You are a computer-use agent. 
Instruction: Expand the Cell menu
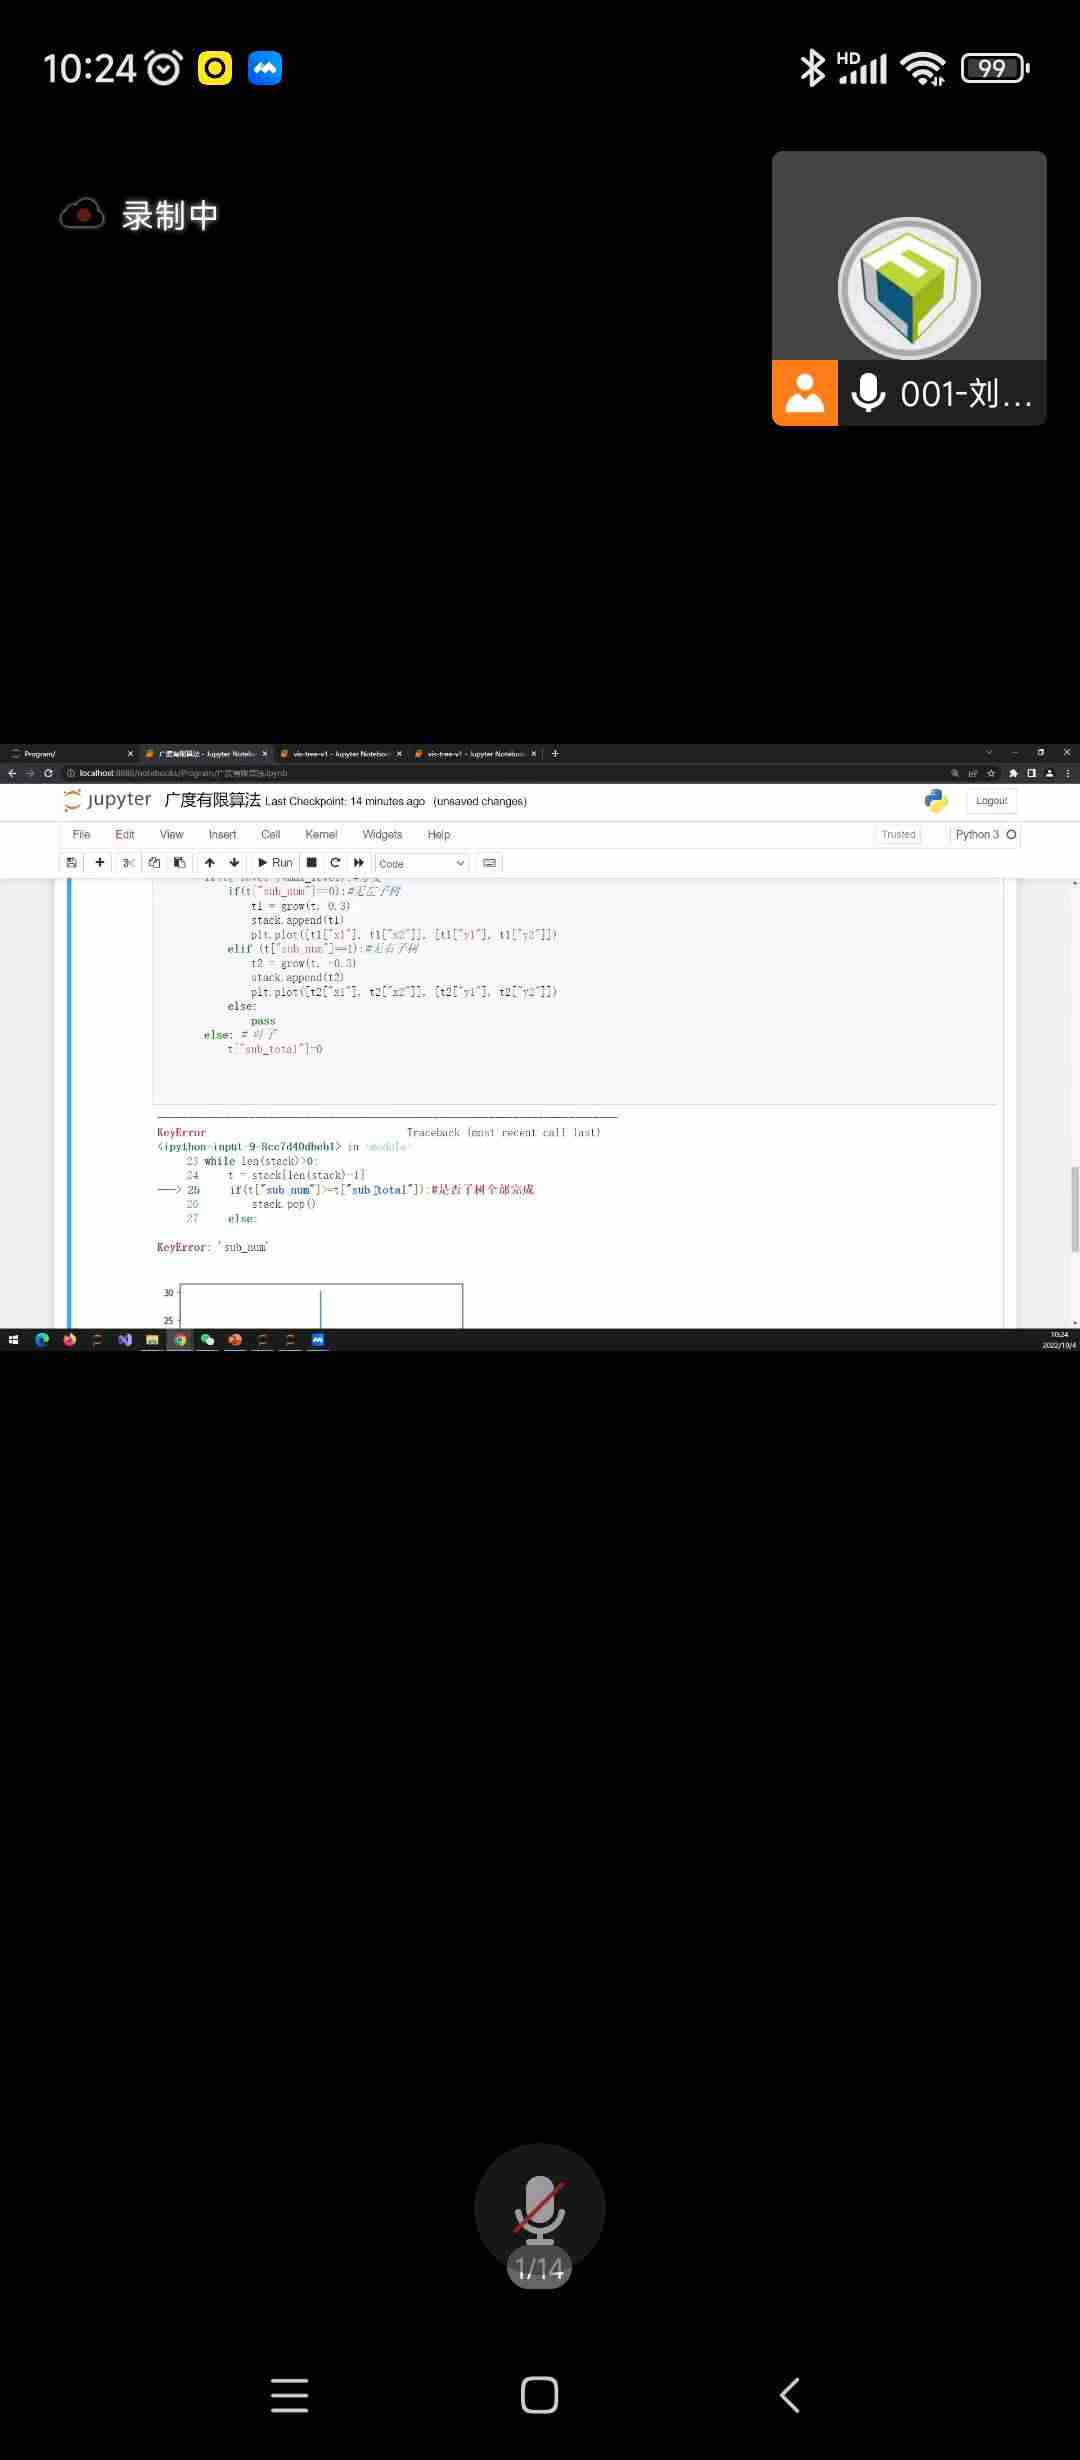pyautogui.click(x=270, y=835)
